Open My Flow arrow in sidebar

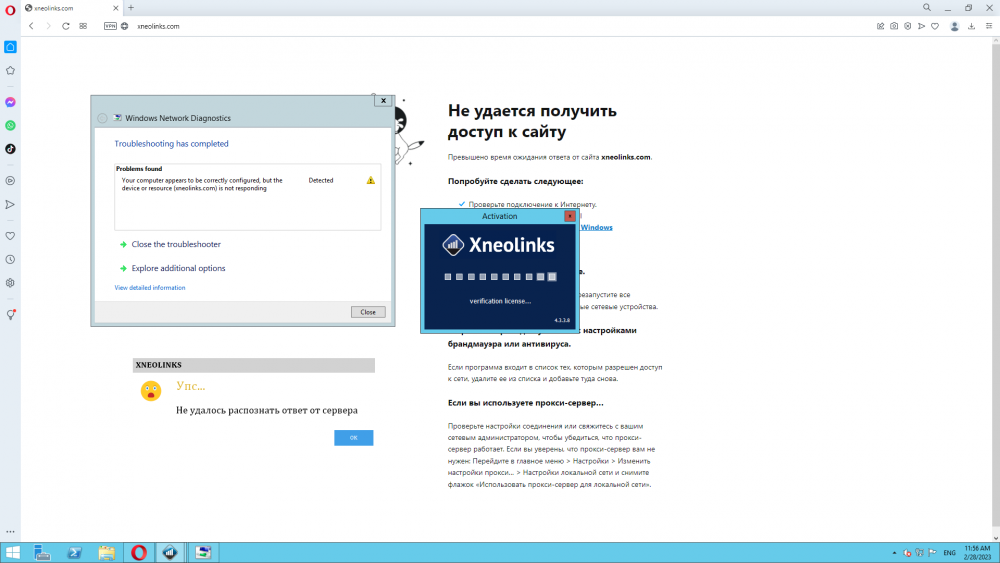pyautogui.click(x=10, y=205)
